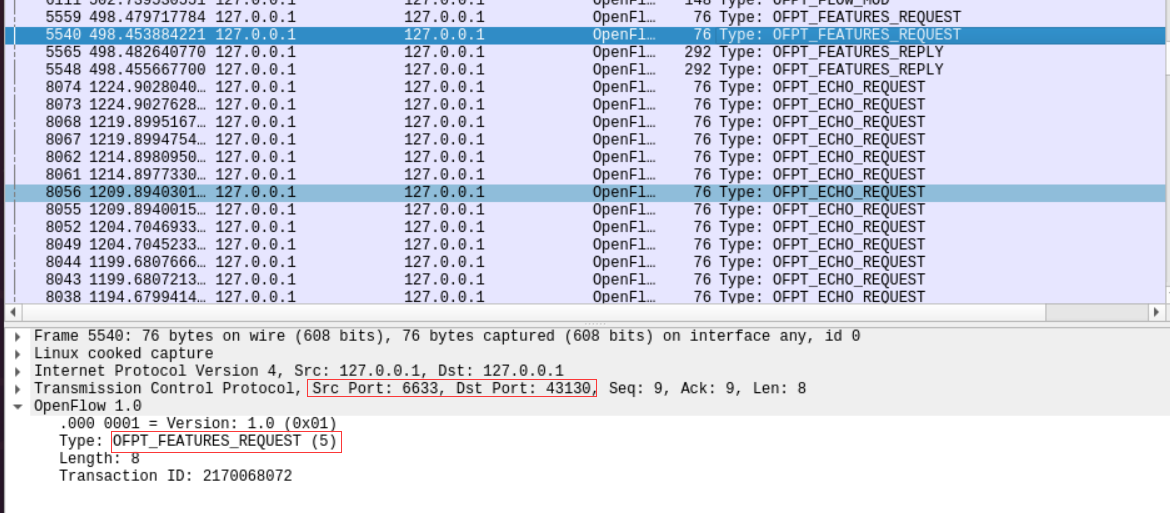Select packet 8056 echo request row
The height and width of the screenshot is (513, 1170).
click(x=585, y=192)
